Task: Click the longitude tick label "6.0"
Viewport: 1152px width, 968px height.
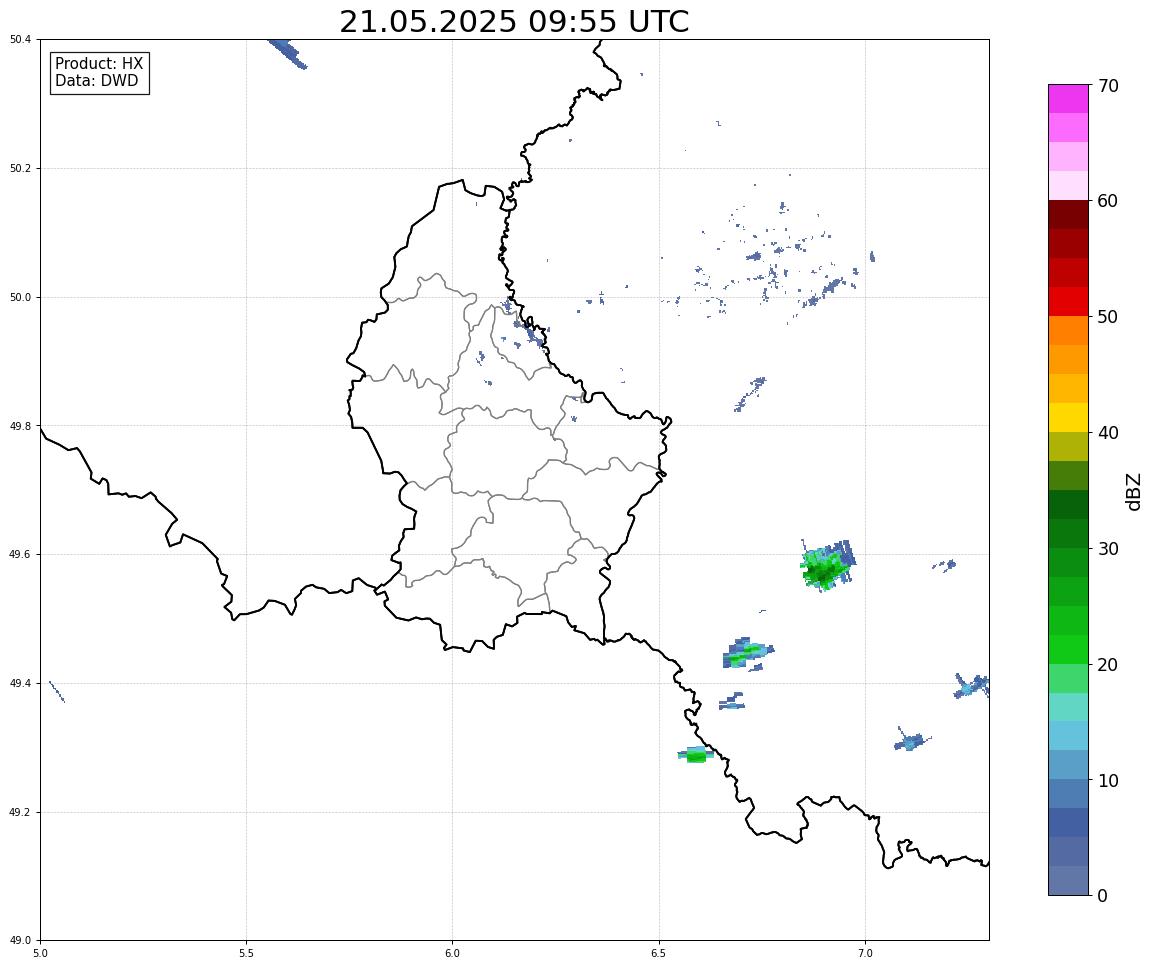Action: (453, 953)
